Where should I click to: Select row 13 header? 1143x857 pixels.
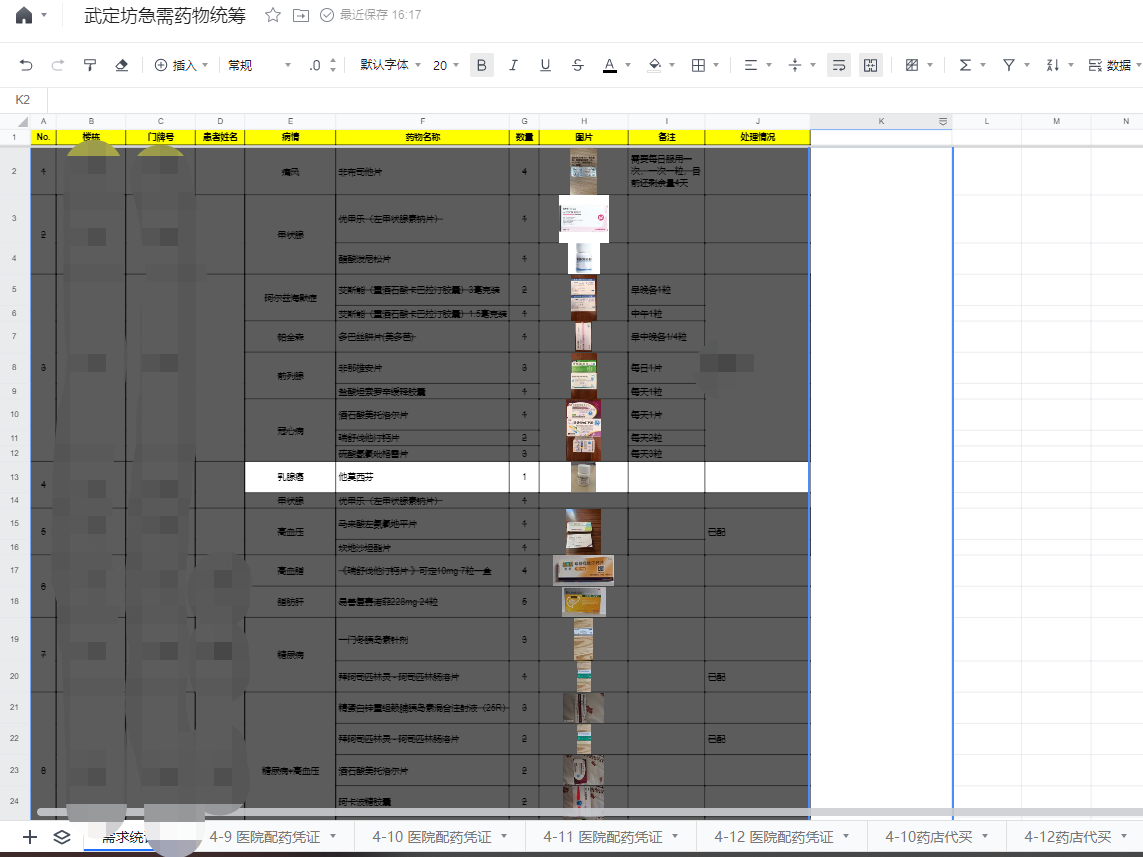pyautogui.click(x=15, y=477)
